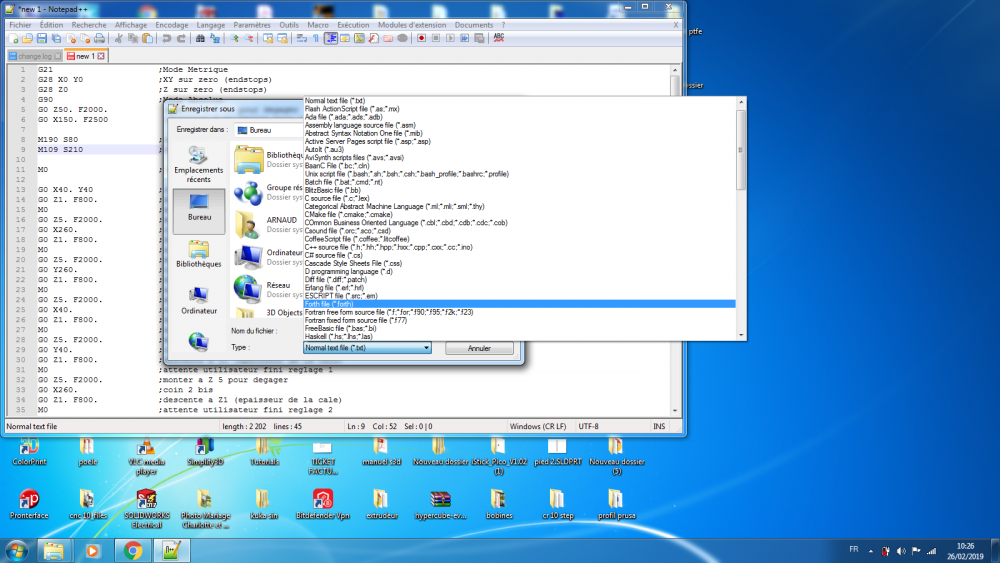Click the Replace toolbar icon

215,38
